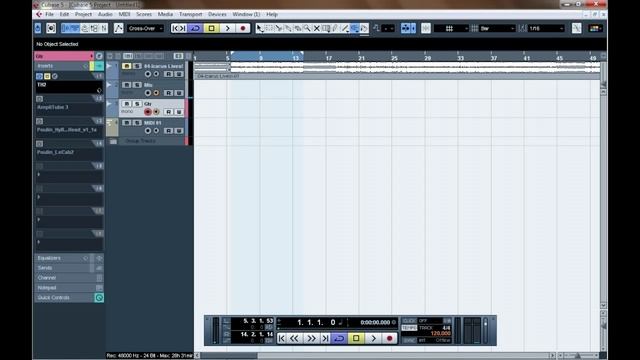Open the Project menu
The width and height of the screenshot is (640, 360).
[x=83, y=14]
